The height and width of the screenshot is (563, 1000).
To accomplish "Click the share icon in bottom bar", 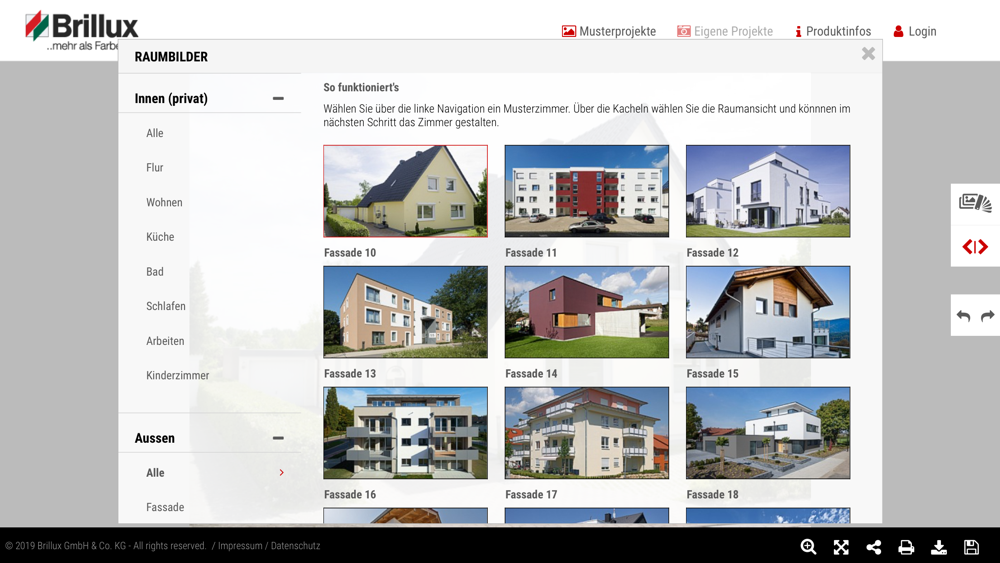I will pyautogui.click(x=874, y=546).
